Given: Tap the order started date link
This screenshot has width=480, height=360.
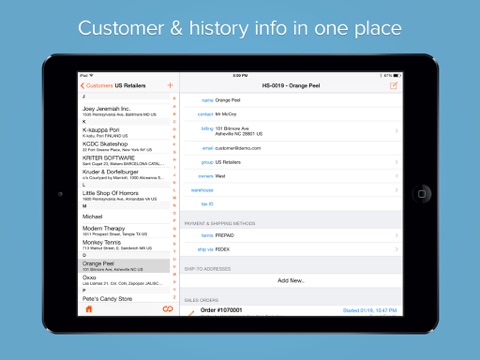Looking at the screenshot, I should pyautogui.click(x=370, y=310).
